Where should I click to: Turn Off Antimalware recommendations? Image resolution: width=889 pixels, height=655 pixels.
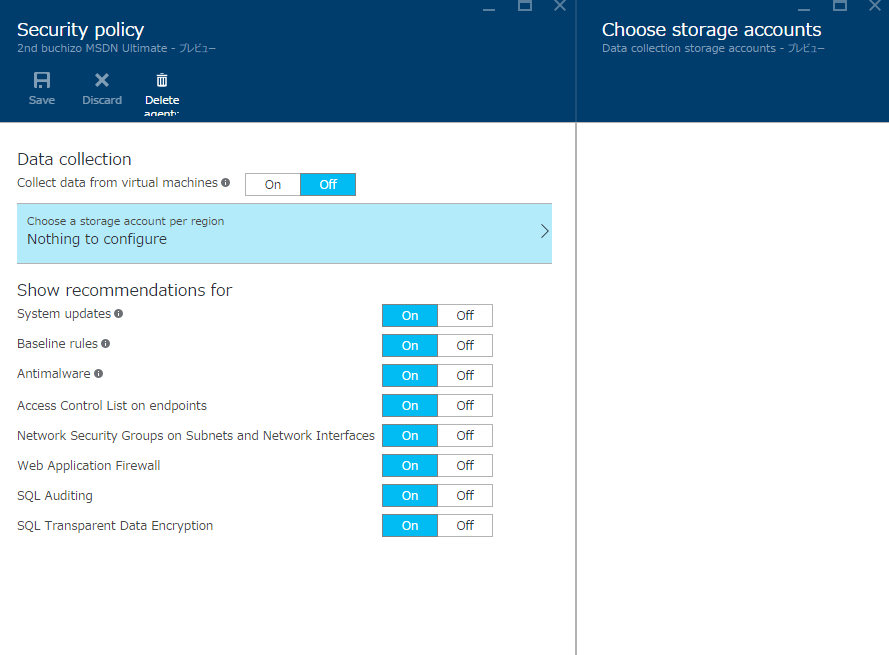tap(465, 375)
